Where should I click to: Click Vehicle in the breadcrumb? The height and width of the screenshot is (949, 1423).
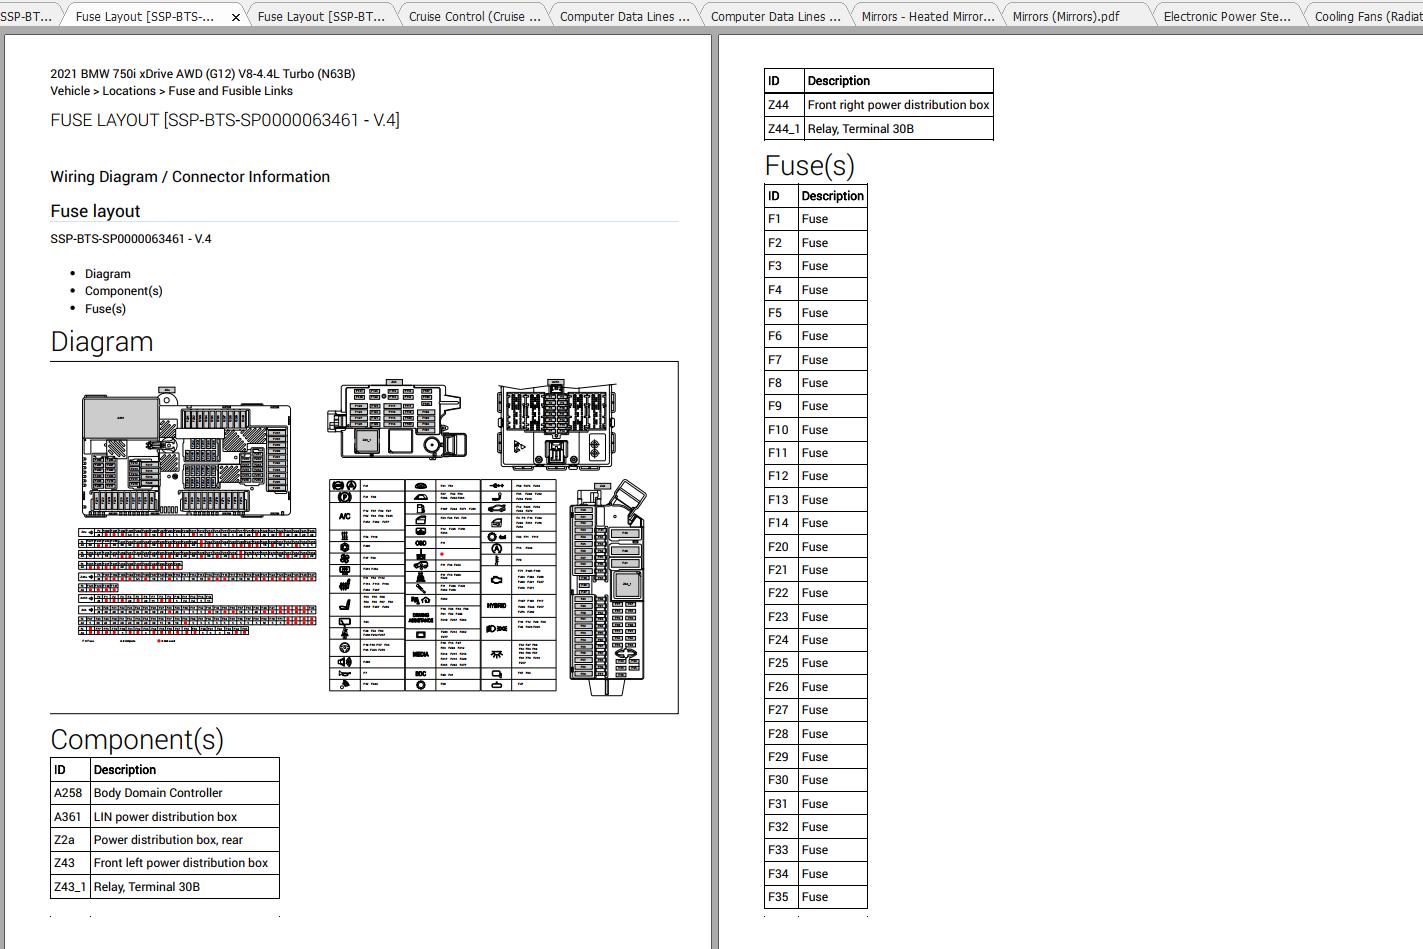(x=70, y=91)
